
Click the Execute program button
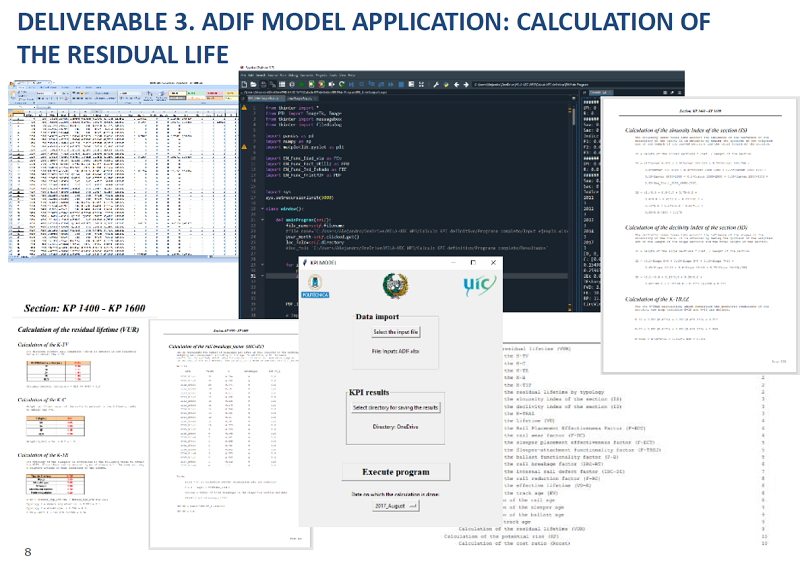pyautogui.click(x=396, y=472)
